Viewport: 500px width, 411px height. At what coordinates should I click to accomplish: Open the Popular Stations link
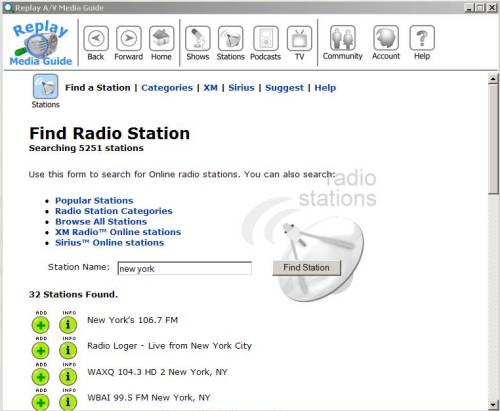pyautogui.click(x=94, y=201)
